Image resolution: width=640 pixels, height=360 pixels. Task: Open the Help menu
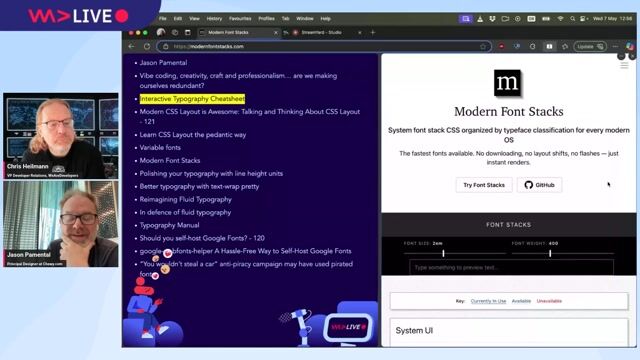pos(325,19)
